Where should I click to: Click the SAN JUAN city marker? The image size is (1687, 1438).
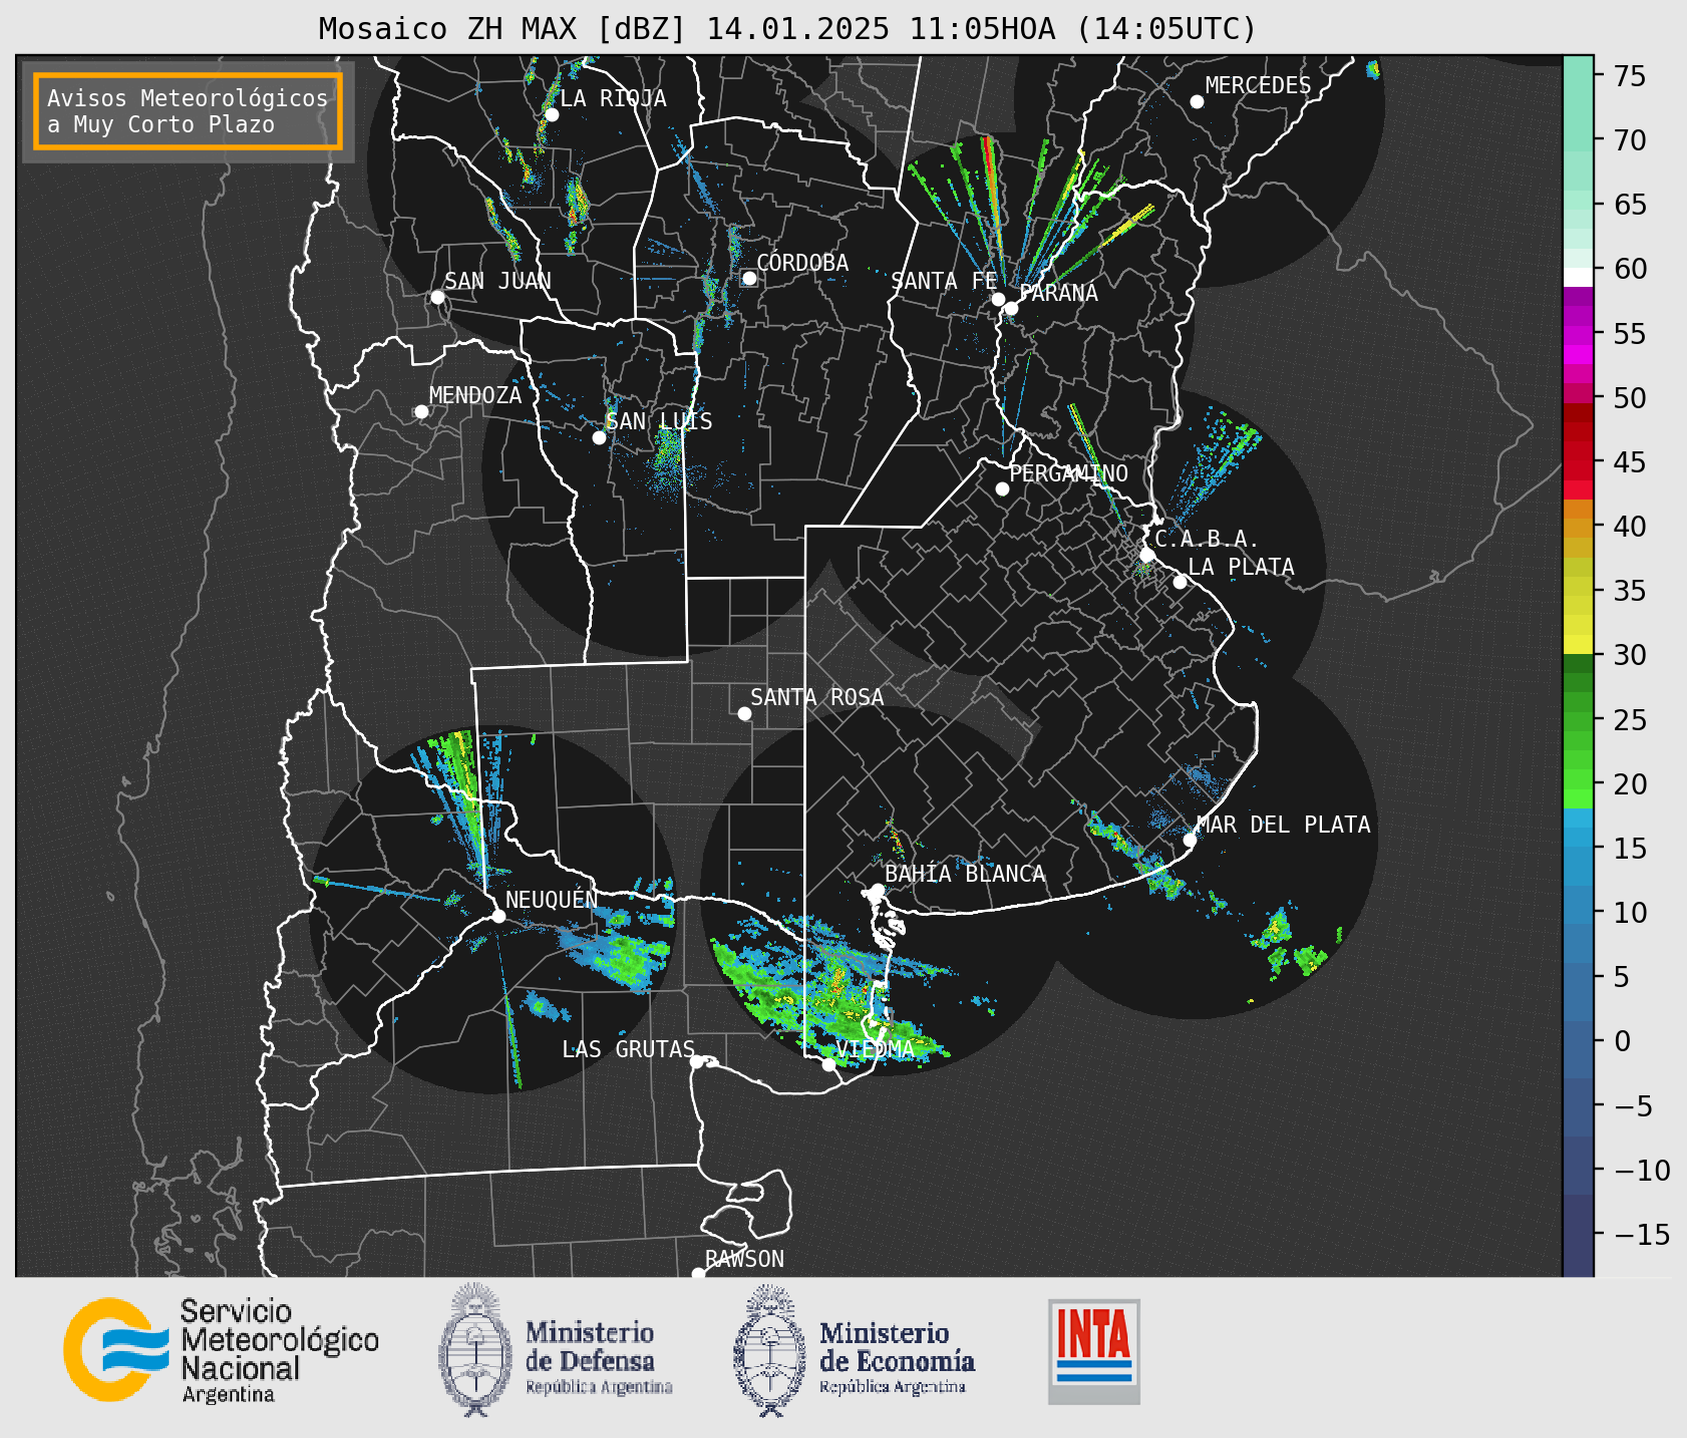(x=437, y=297)
